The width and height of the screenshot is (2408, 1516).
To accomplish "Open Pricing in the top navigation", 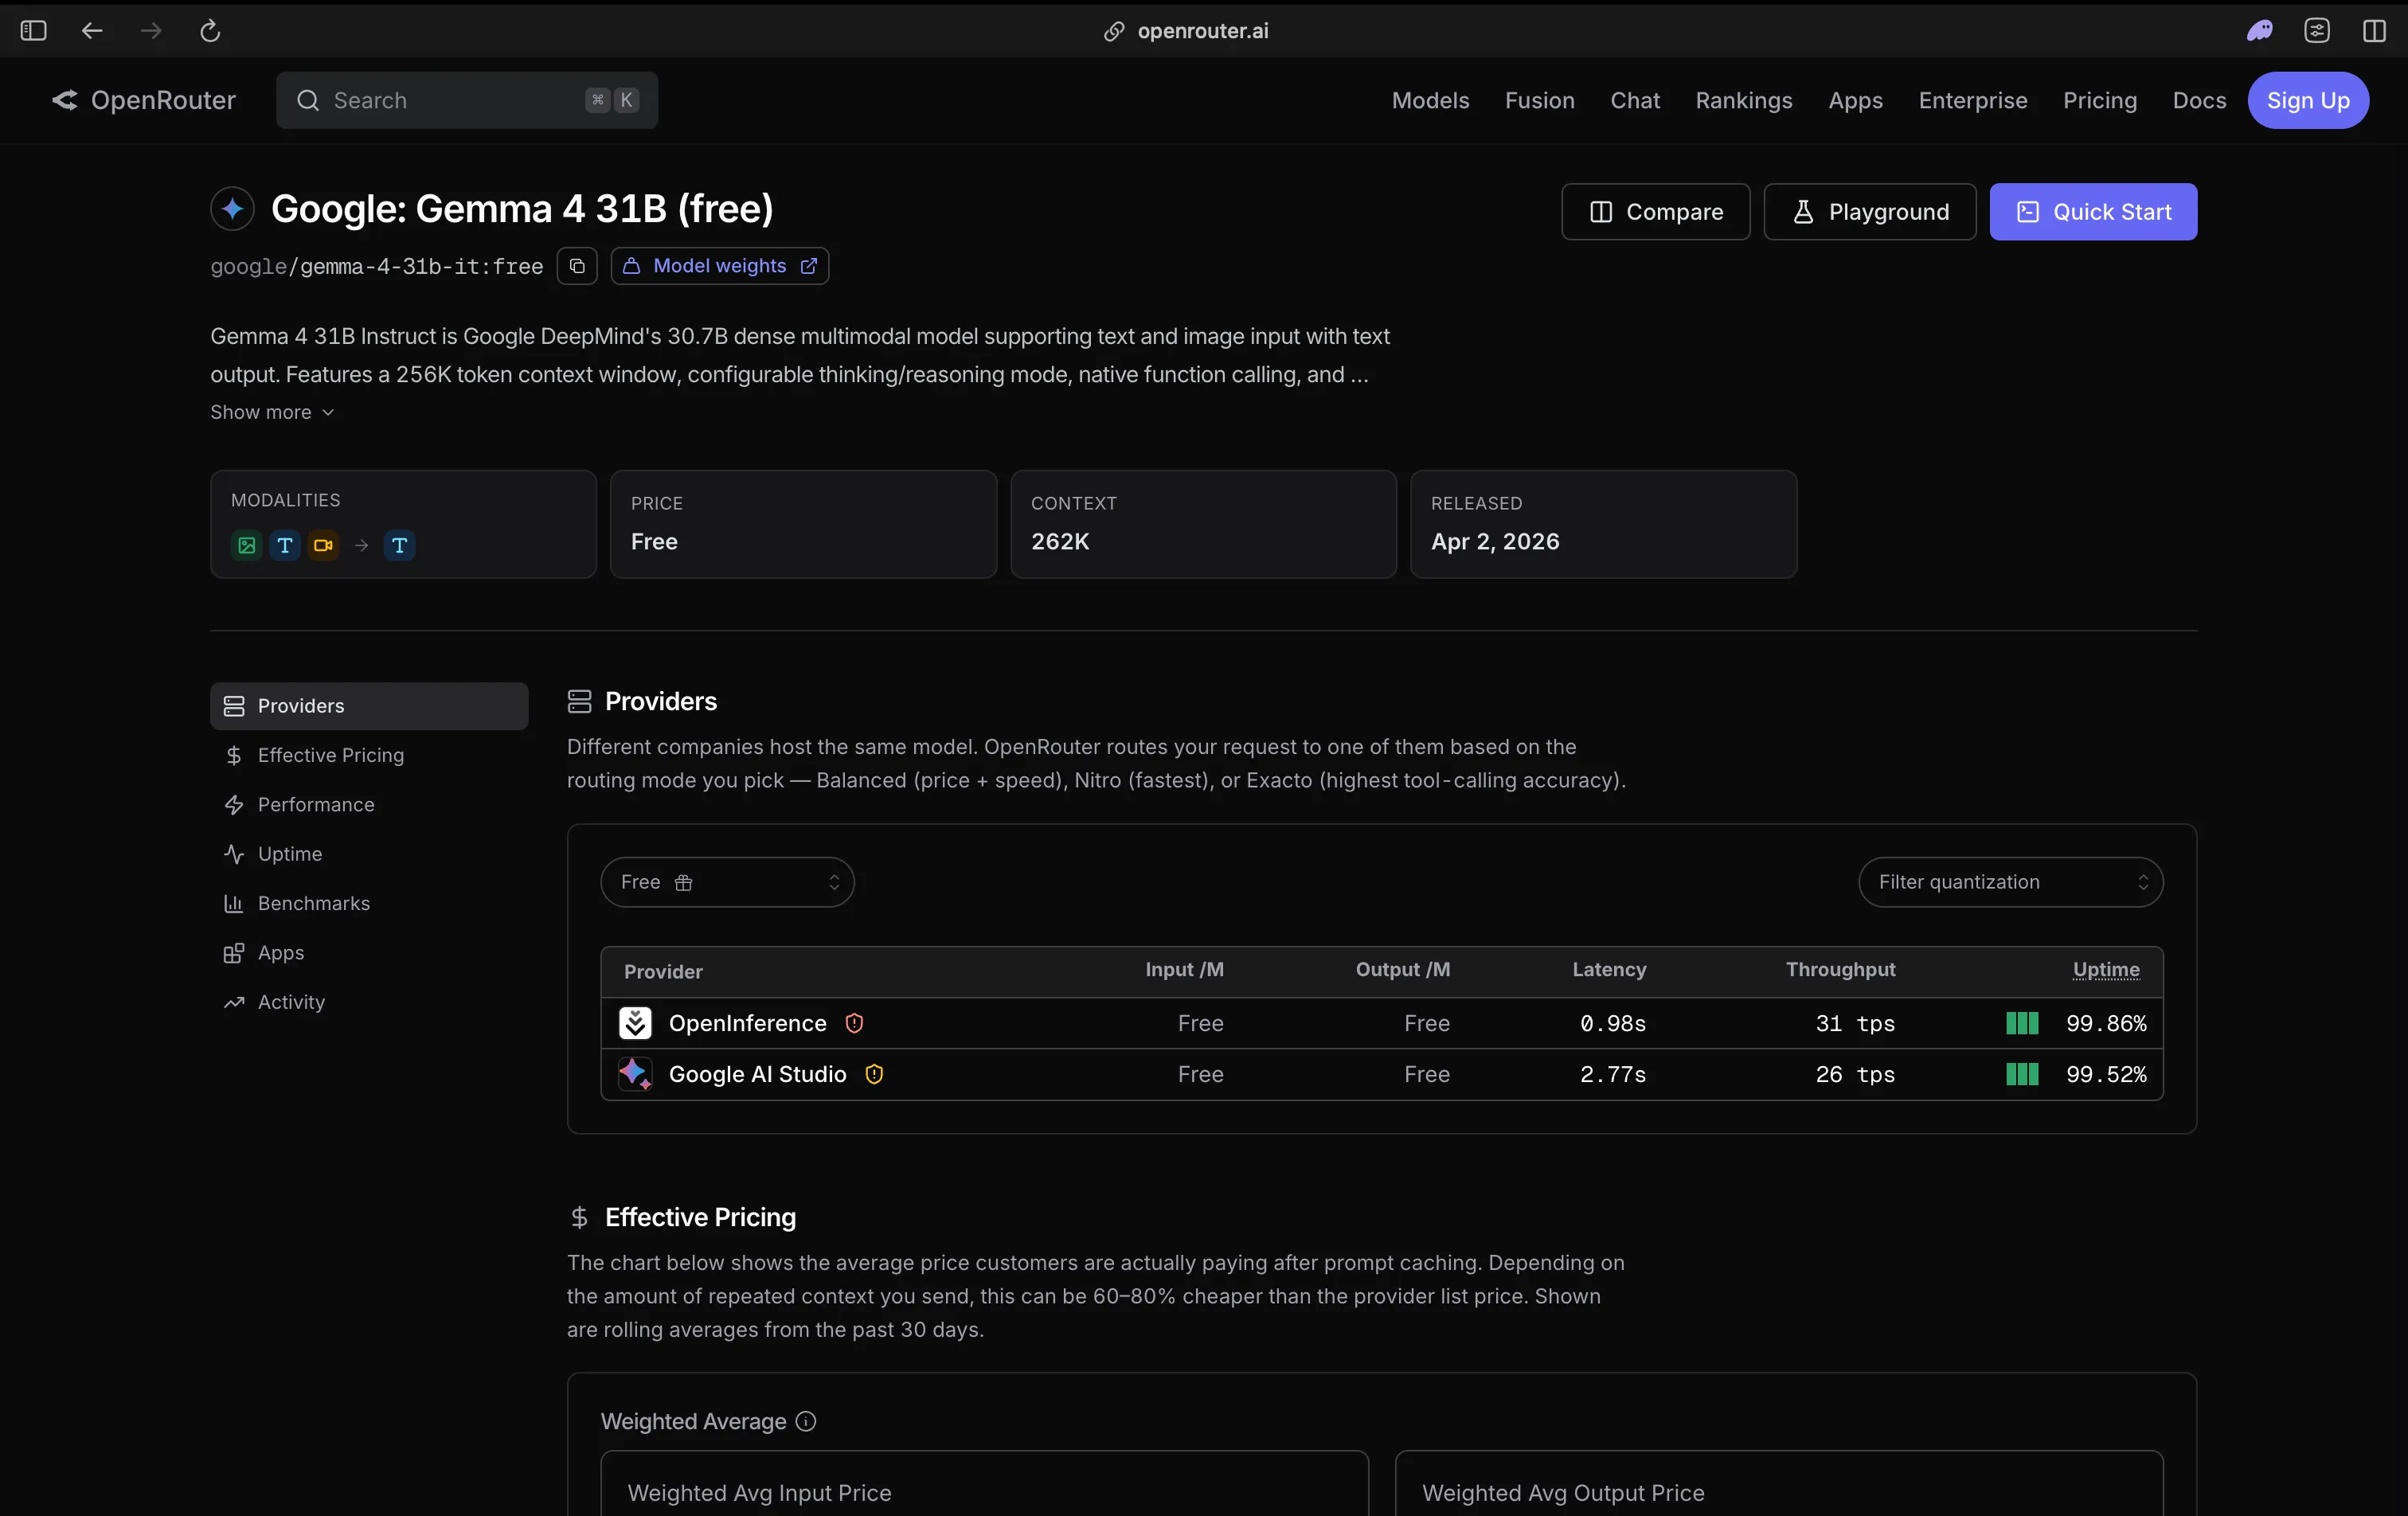I will (2099, 100).
